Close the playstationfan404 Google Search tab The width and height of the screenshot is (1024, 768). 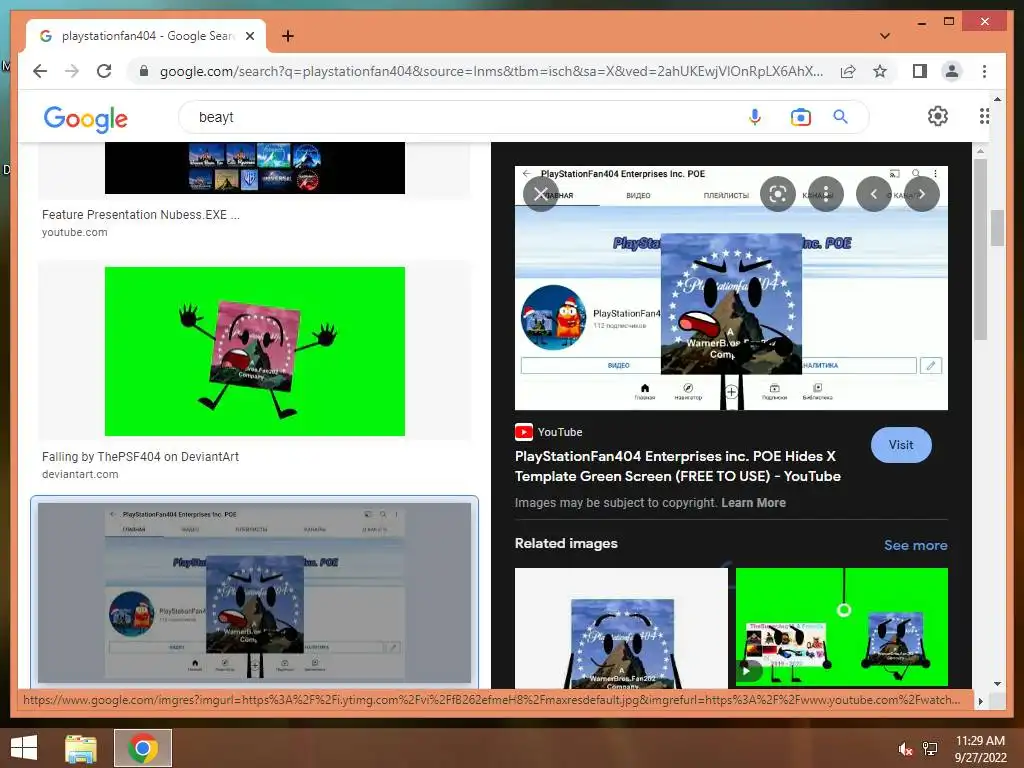(249, 36)
